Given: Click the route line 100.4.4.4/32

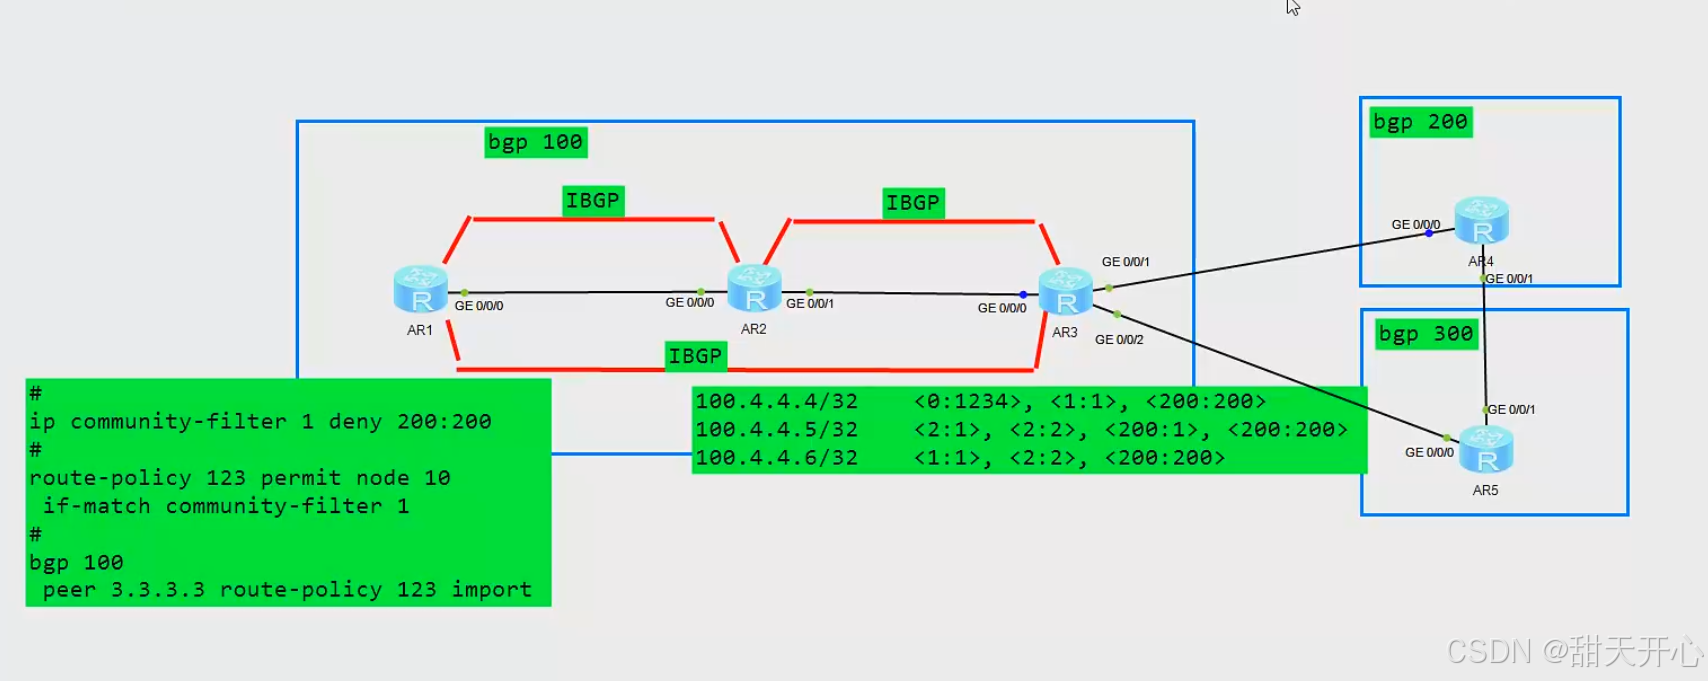Looking at the screenshot, I should click(981, 402).
